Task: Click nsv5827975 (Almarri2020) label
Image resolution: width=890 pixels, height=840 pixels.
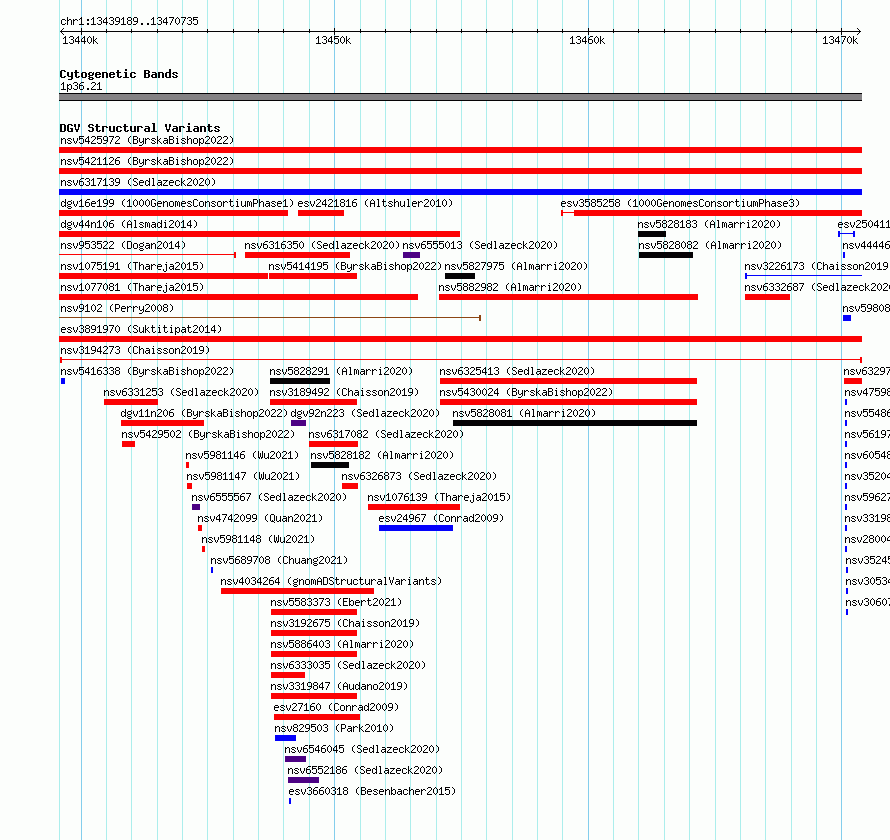Action: 516,266
